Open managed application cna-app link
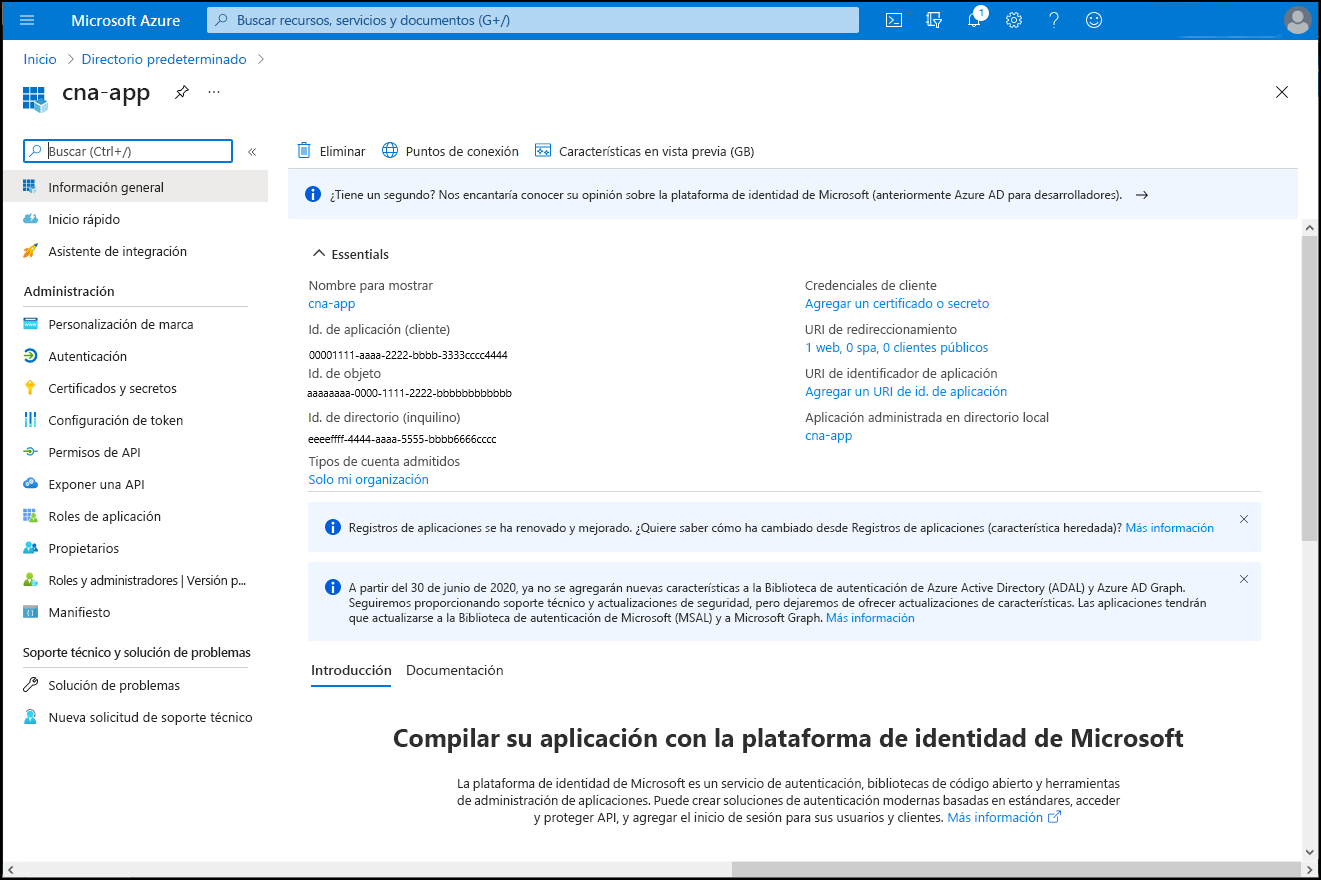Screen dimensions: 1321x880 click(x=829, y=435)
